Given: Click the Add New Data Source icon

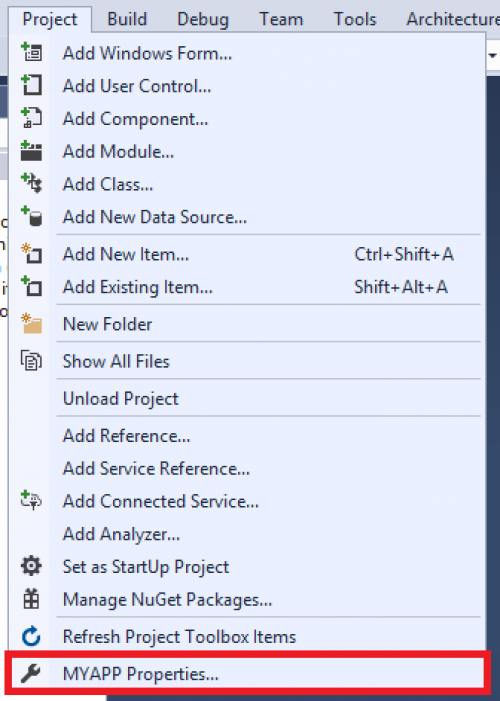Looking at the screenshot, I should coord(31,216).
